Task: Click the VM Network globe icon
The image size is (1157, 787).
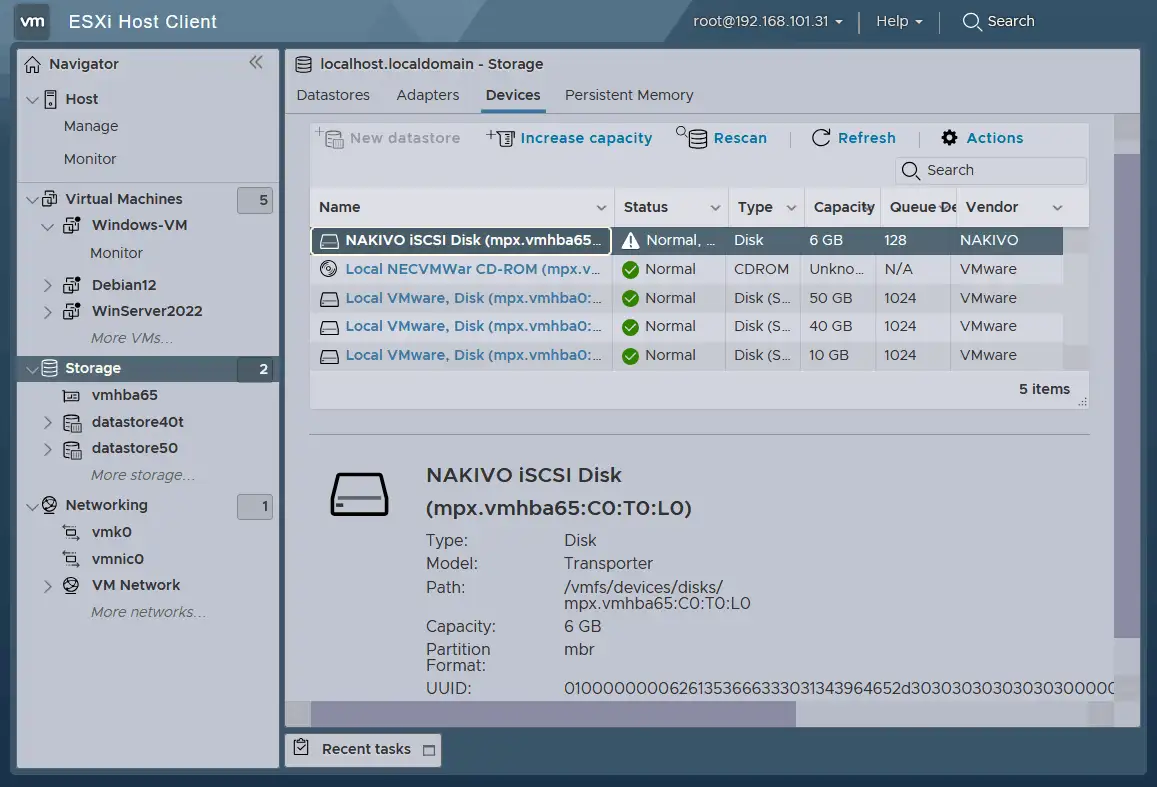Action: [x=71, y=585]
